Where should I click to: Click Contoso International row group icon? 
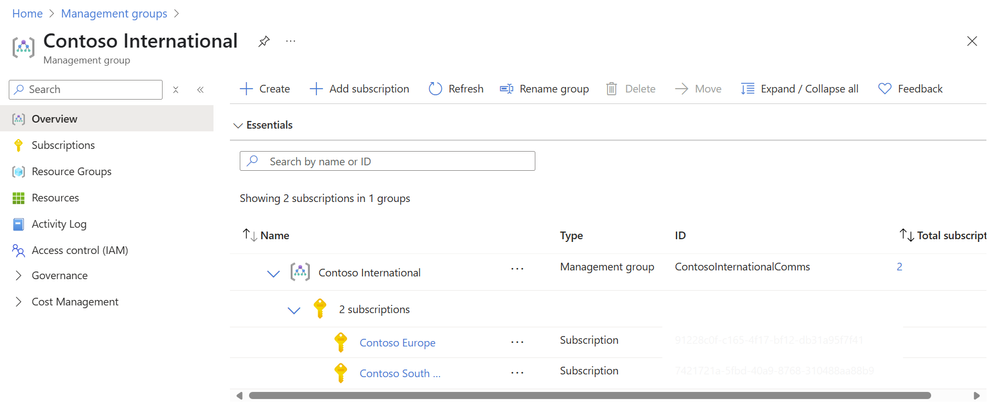point(300,272)
